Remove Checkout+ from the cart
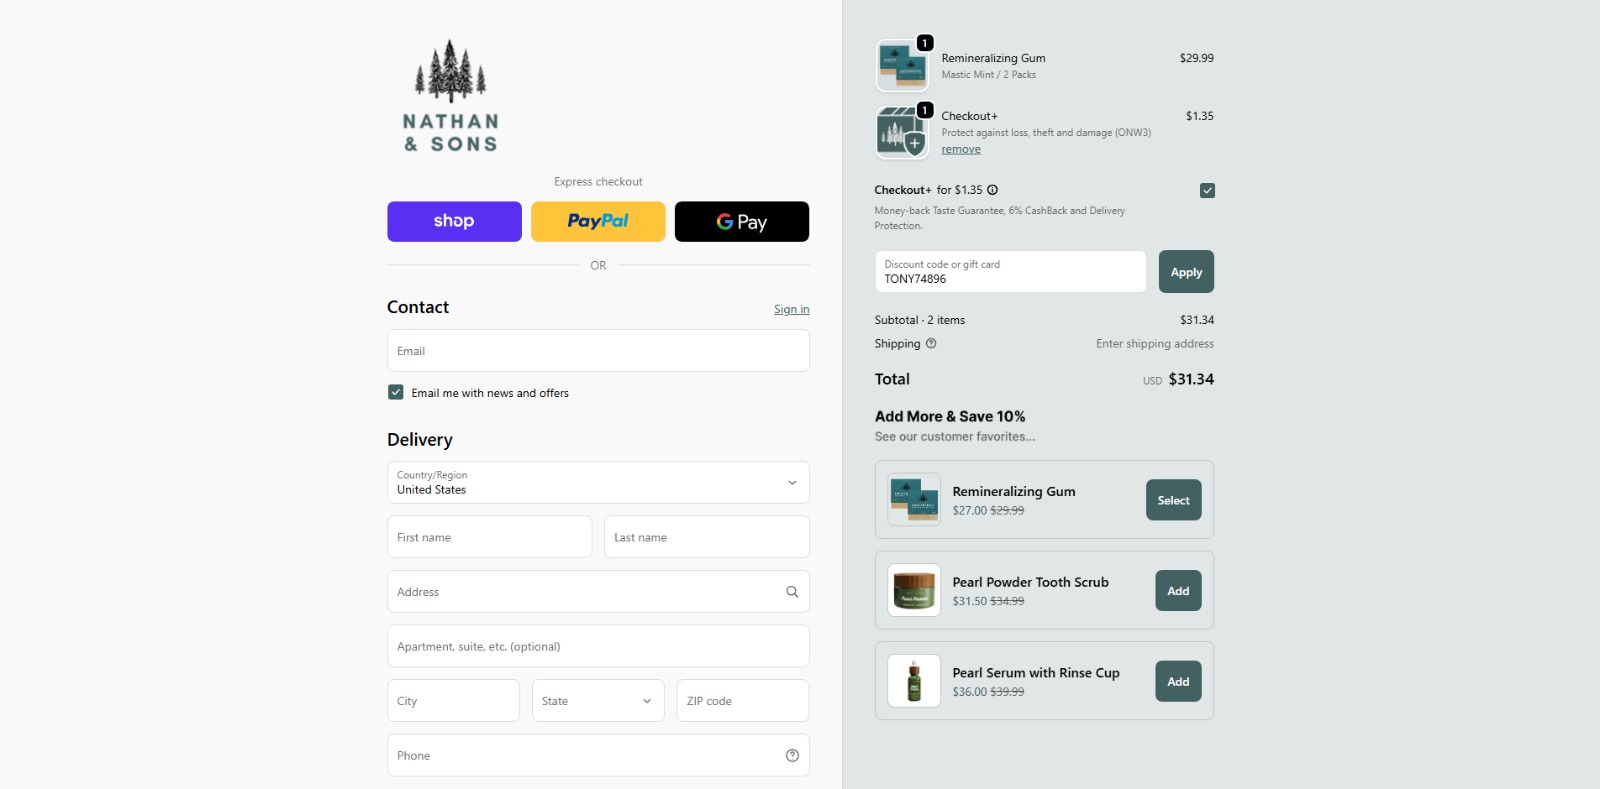The width and height of the screenshot is (1600, 789). click(x=960, y=150)
